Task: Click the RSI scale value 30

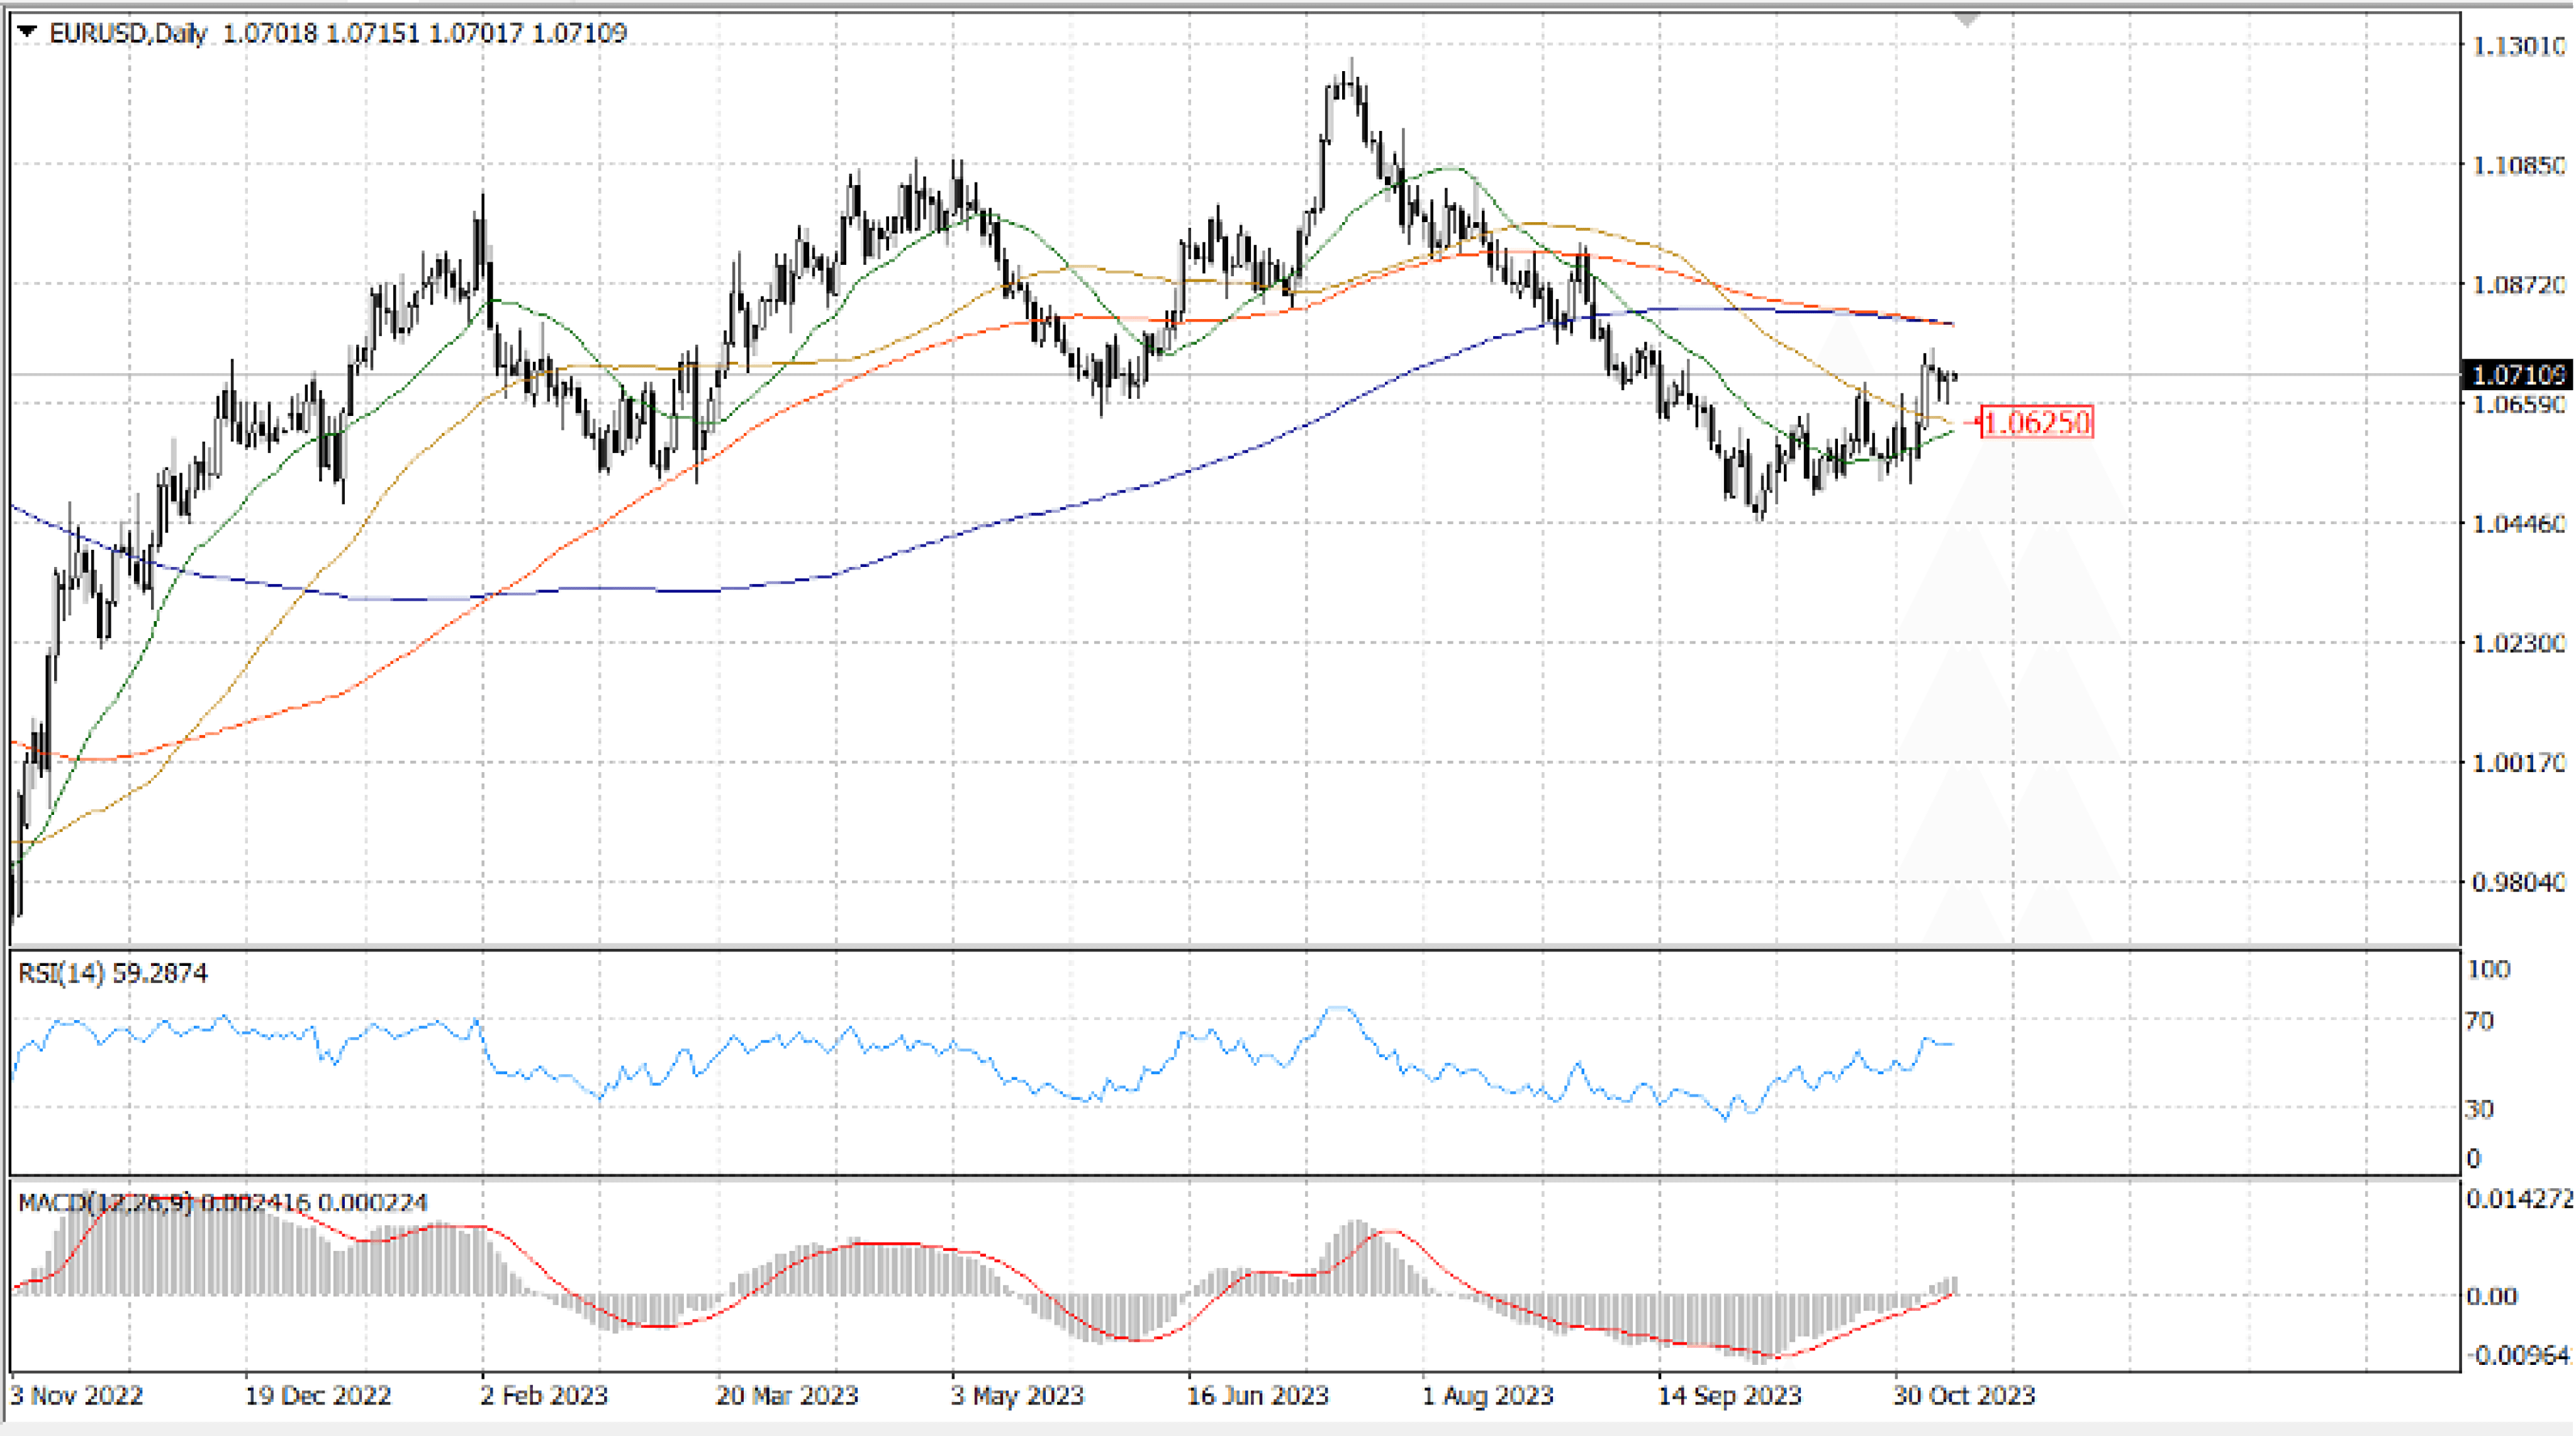Action: coord(2479,1109)
